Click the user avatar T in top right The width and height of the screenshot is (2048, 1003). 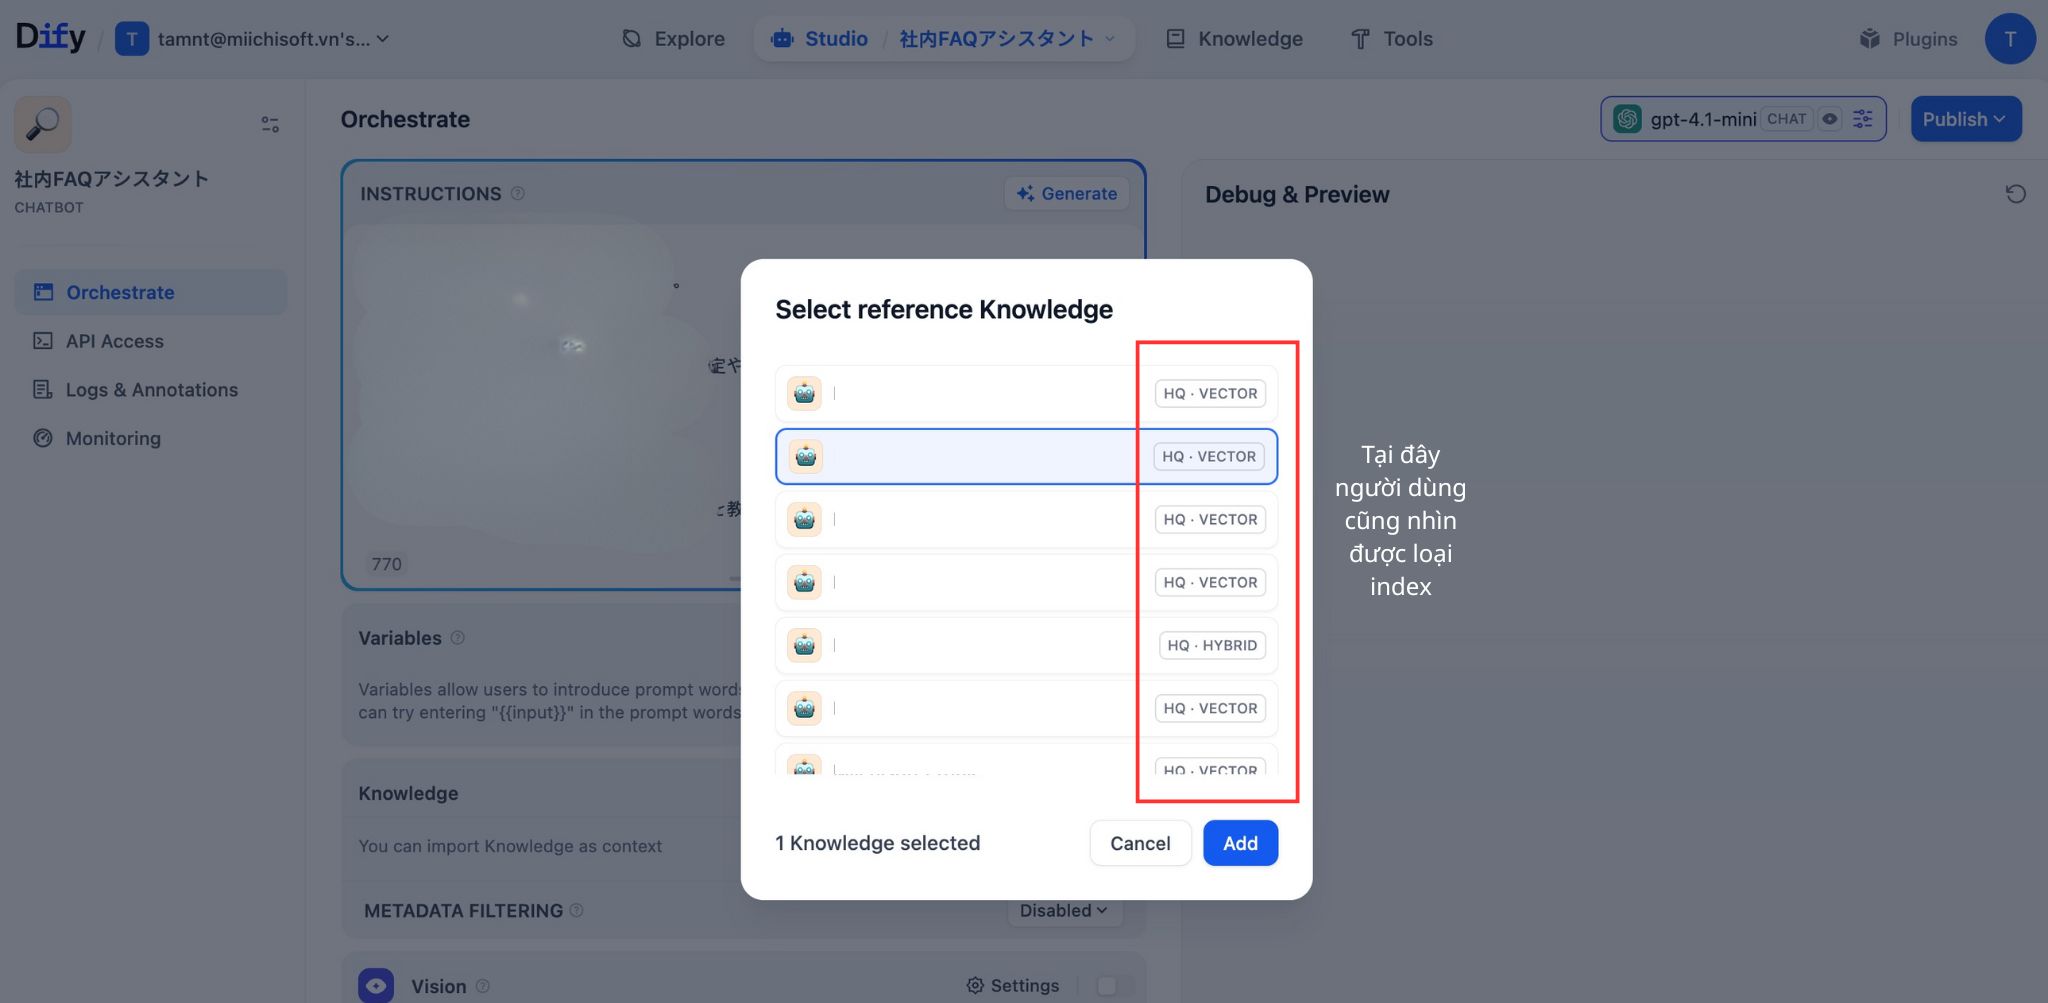click(x=2010, y=38)
